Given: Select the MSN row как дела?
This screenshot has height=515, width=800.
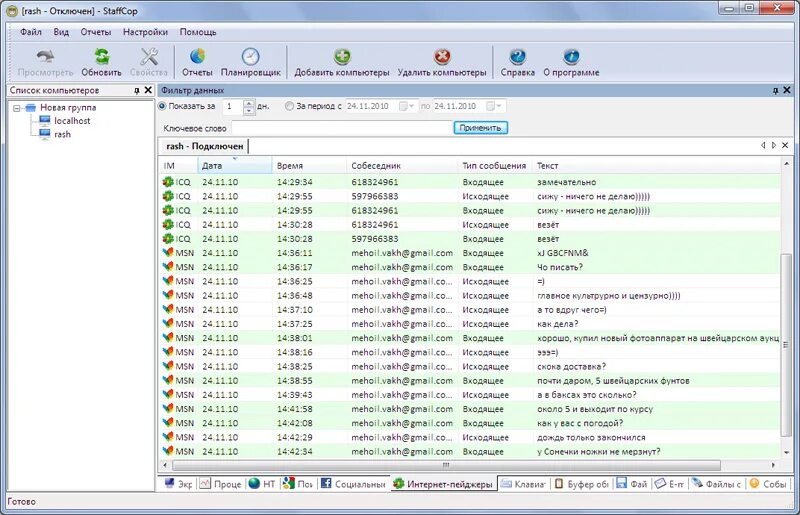Looking at the screenshot, I should 469,324.
